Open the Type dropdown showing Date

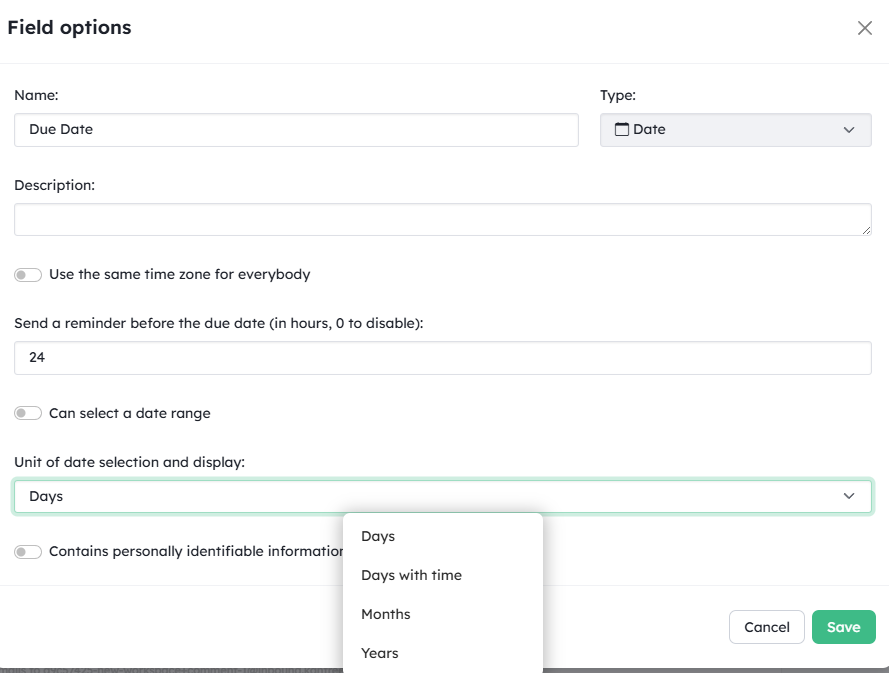tap(735, 130)
